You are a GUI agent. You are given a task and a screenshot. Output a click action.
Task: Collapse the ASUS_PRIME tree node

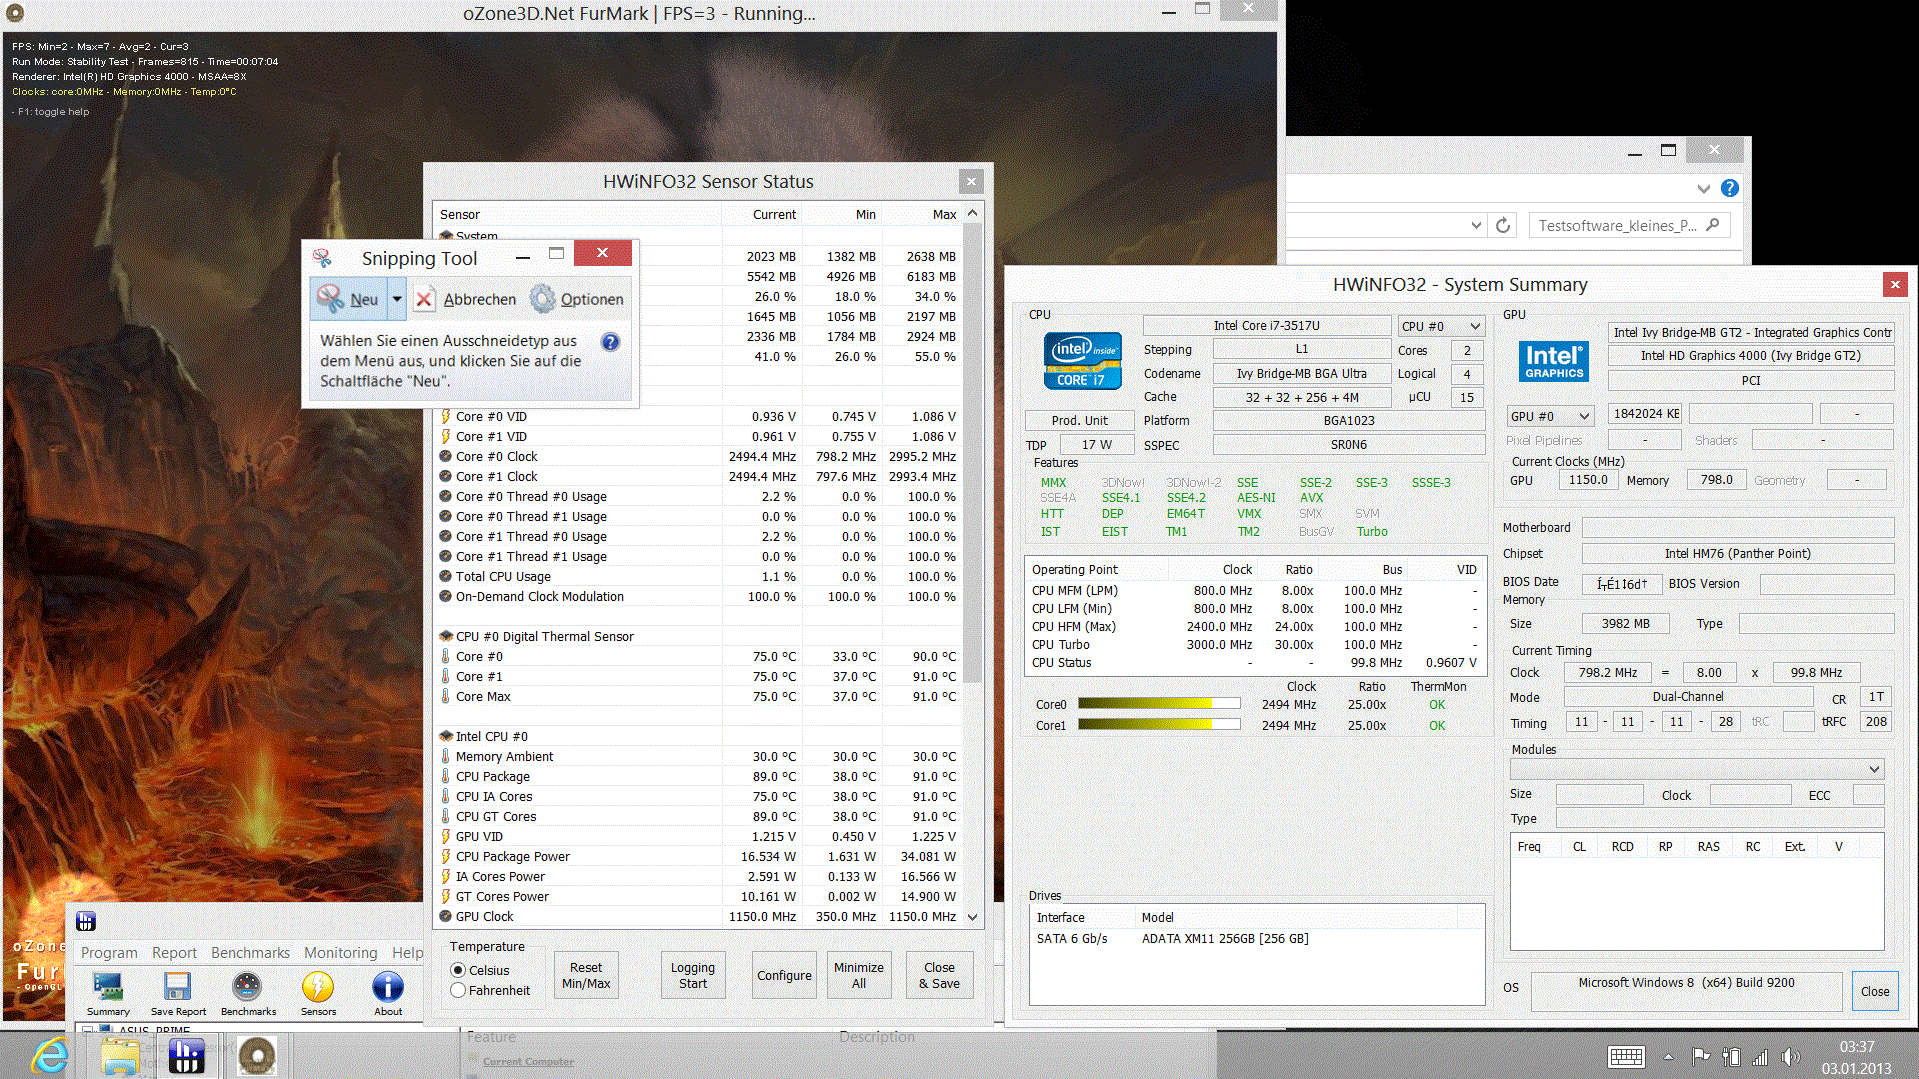88,1030
